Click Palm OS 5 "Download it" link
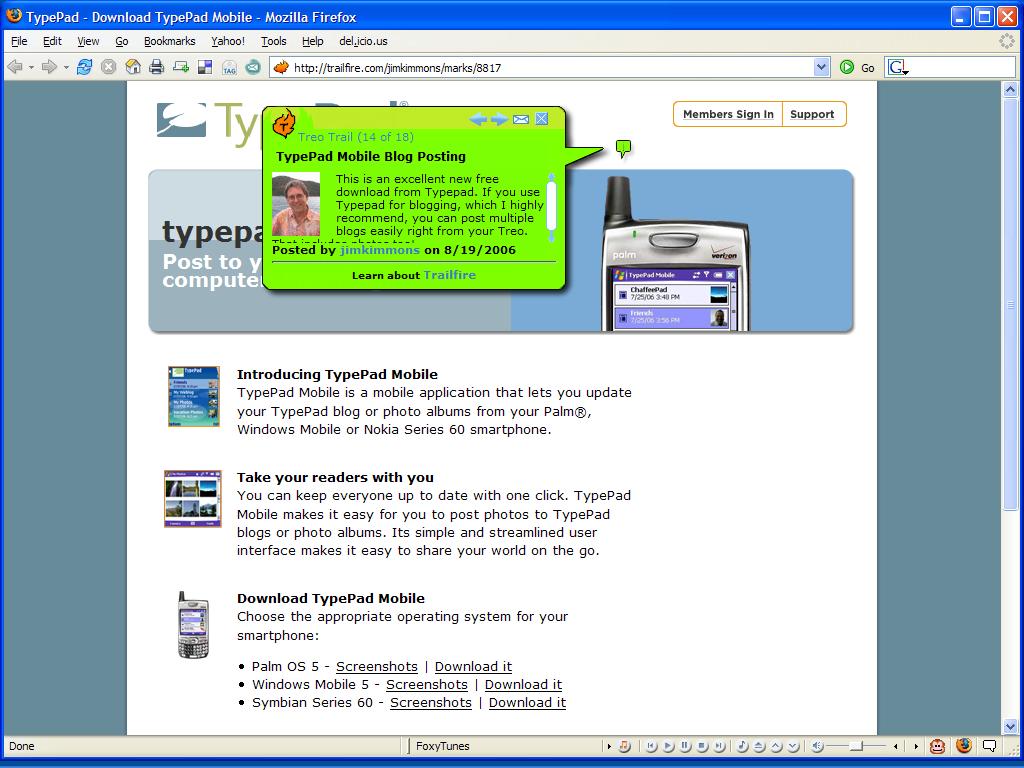1024x768 pixels. pyautogui.click(x=473, y=667)
